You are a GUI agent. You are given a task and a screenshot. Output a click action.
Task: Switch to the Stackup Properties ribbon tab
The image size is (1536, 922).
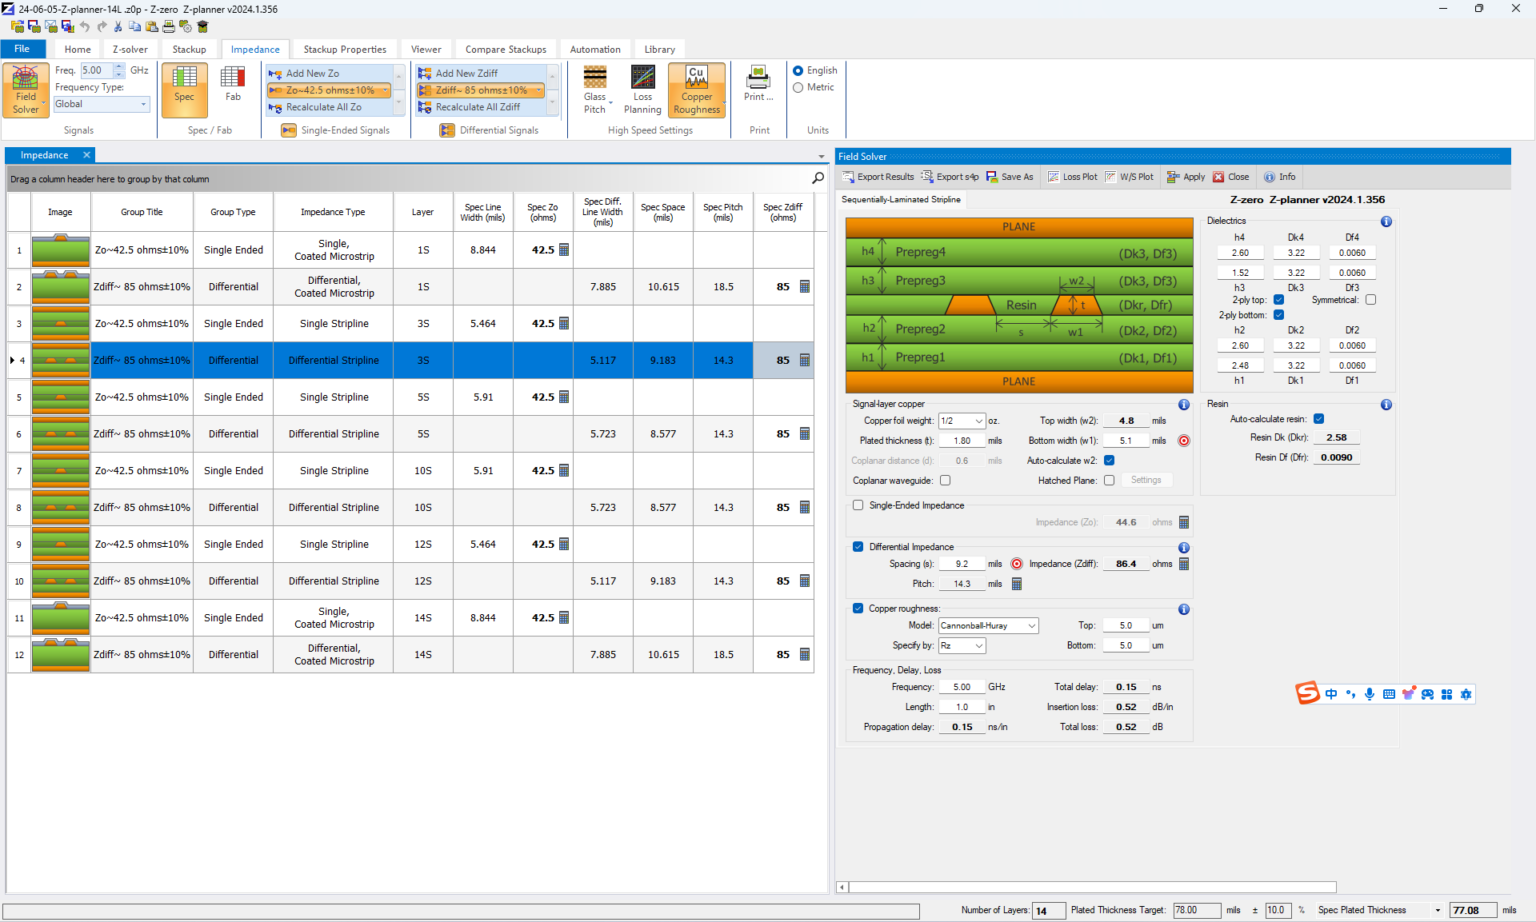tap(344, 48)
